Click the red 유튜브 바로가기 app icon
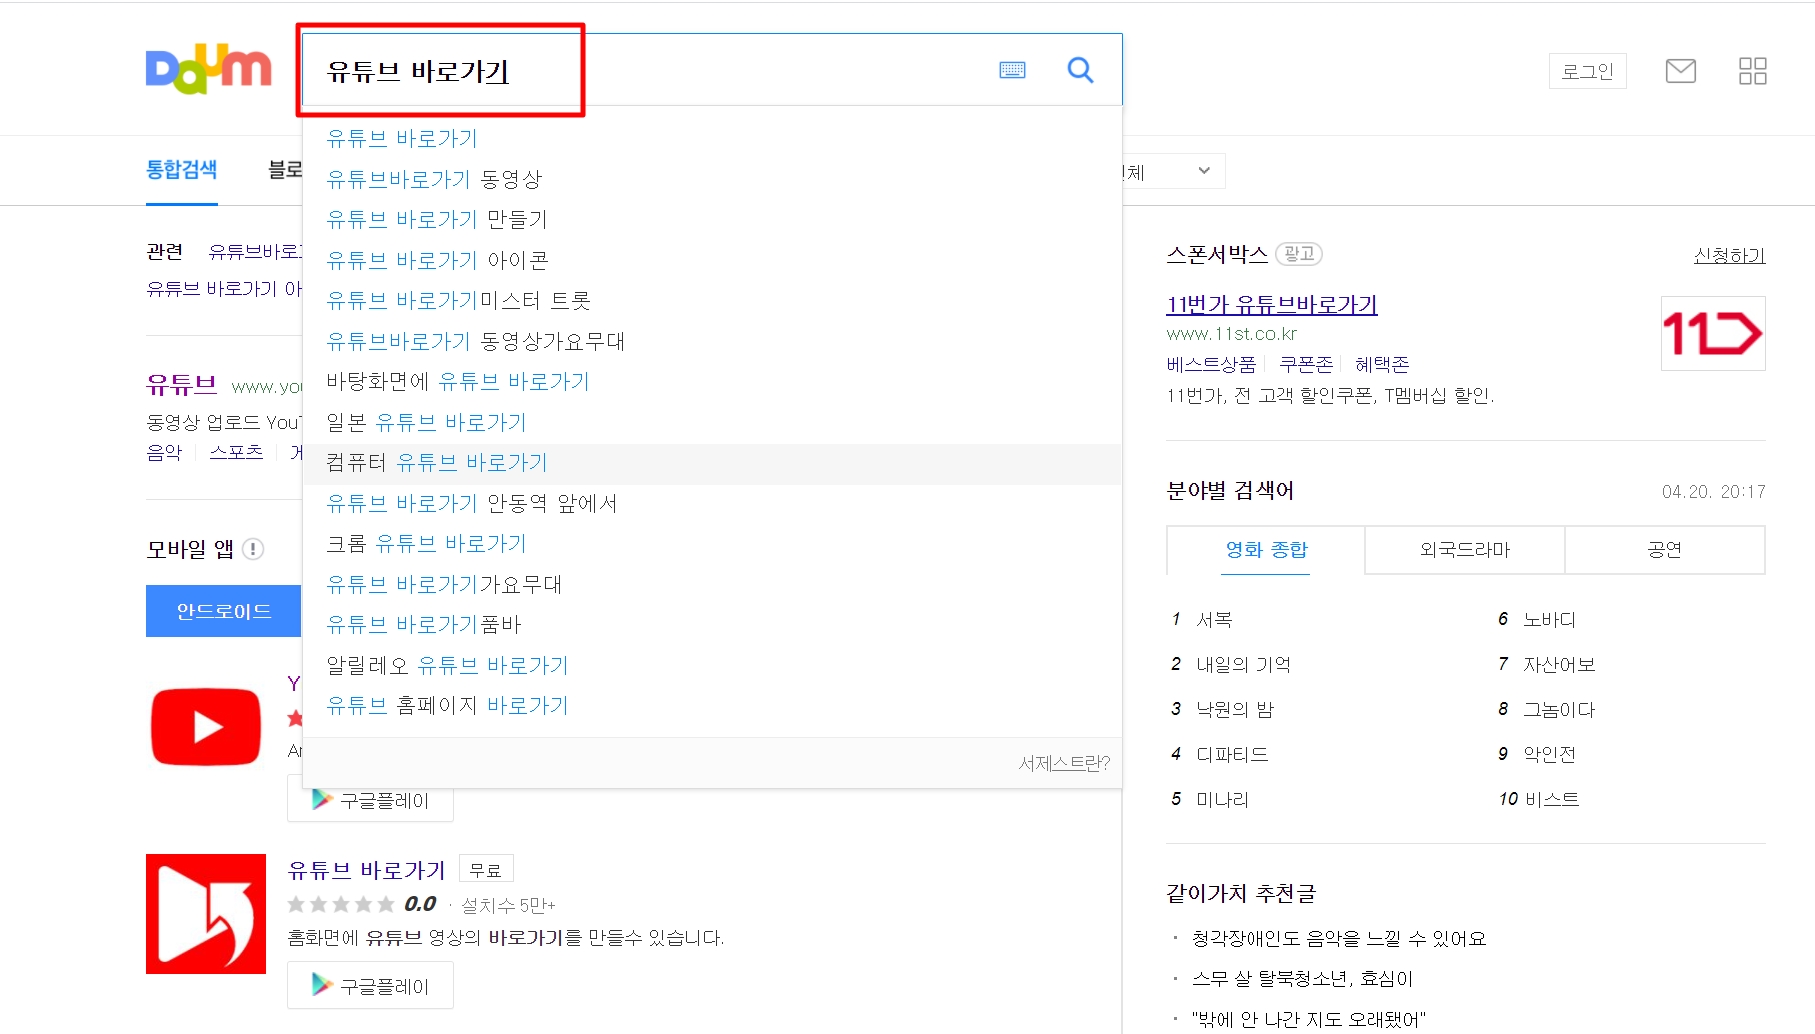1815x1034 pixels. (x=206, y=914)
